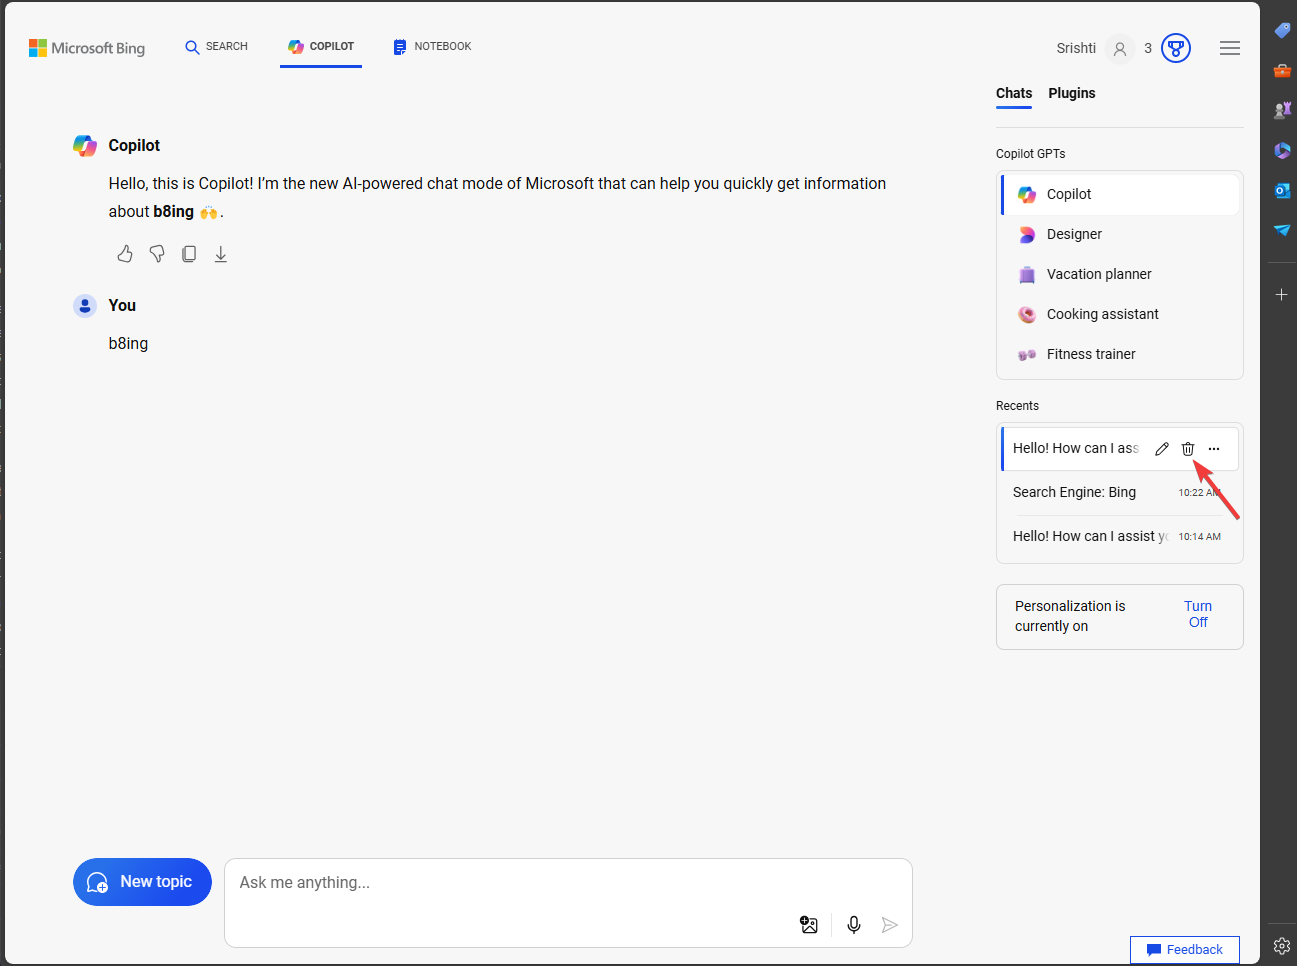
Task: Add a new app with sidebar plus icon
Action: (1282, 295)
